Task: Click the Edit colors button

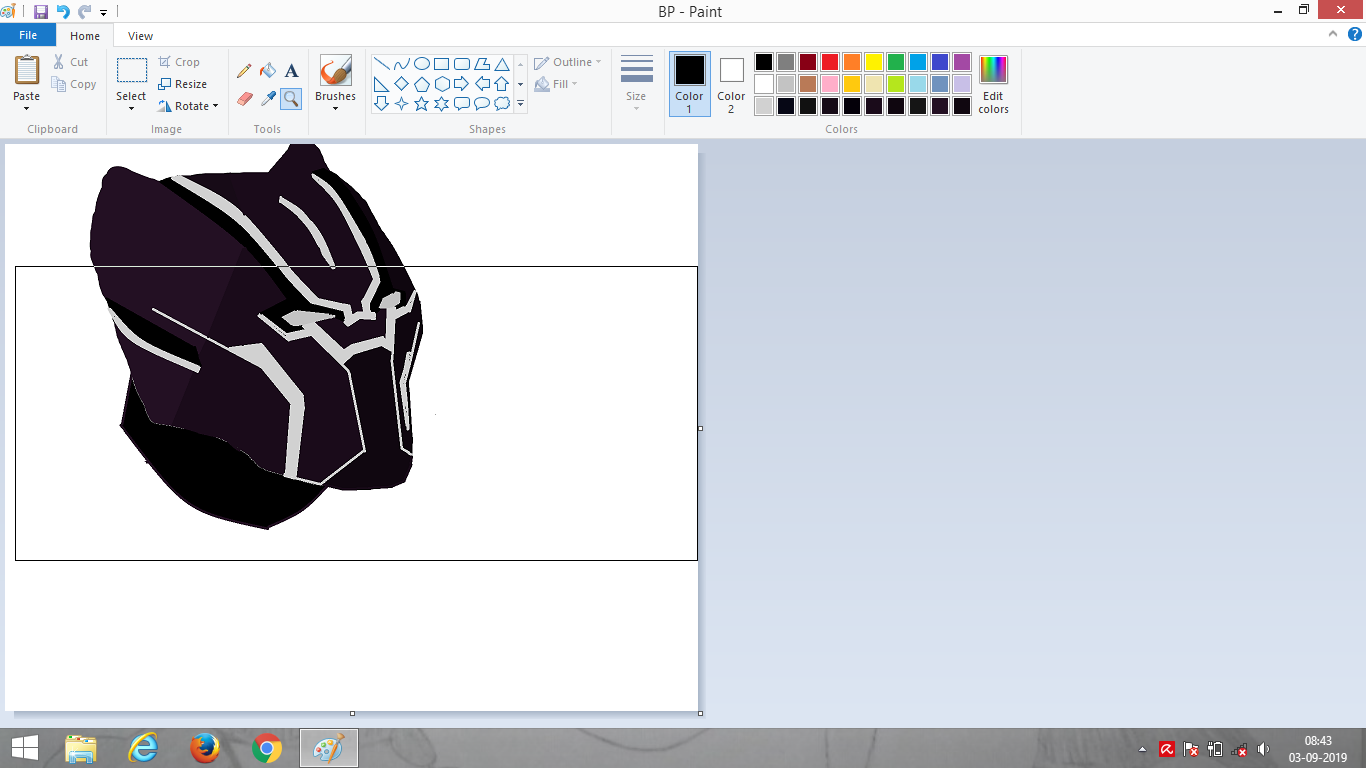Action: [x=993, y=85]
